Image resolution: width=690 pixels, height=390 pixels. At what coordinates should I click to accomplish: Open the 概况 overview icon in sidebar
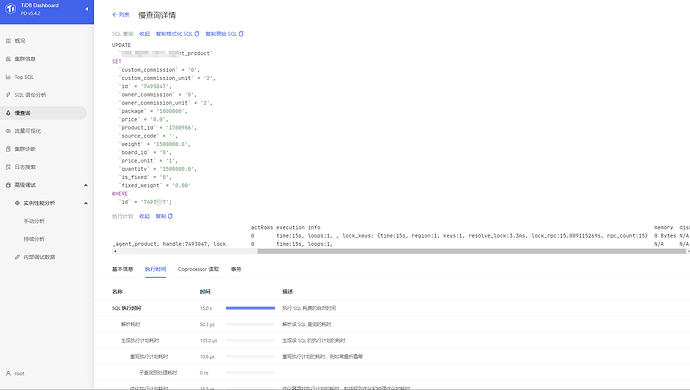[8, 40]
